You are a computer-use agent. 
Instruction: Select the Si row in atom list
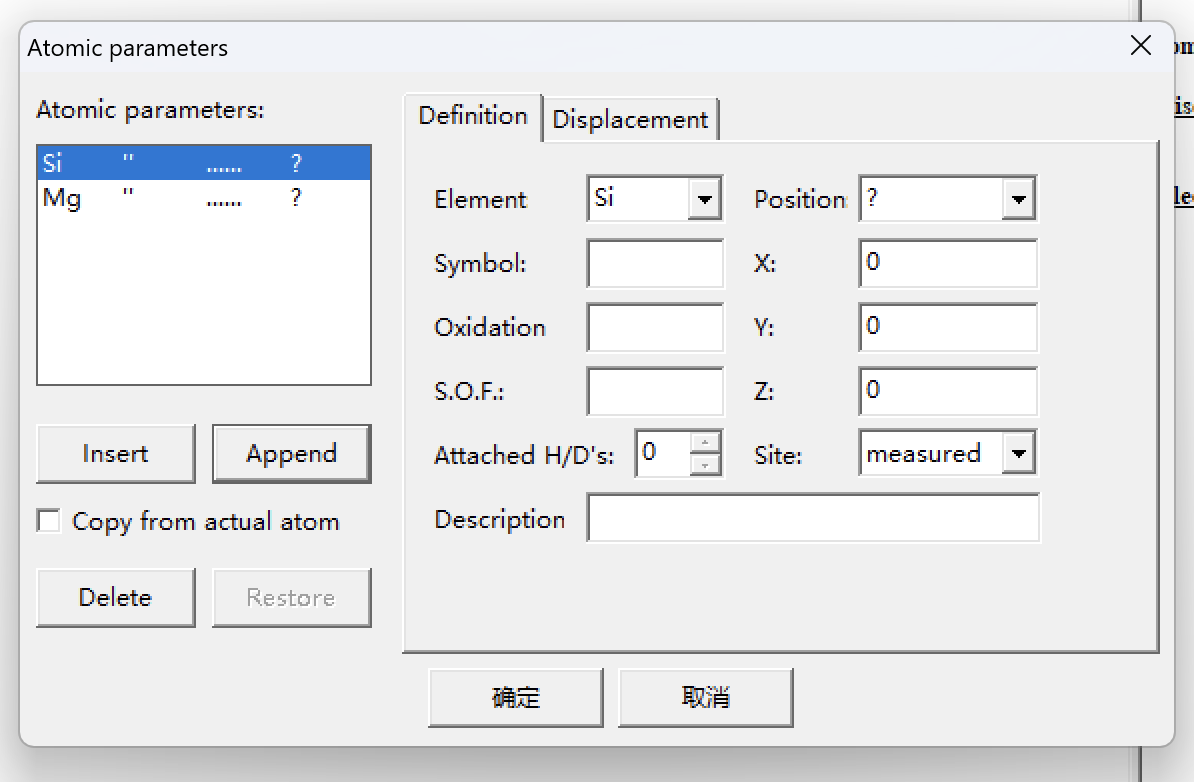tap(203, 163)
